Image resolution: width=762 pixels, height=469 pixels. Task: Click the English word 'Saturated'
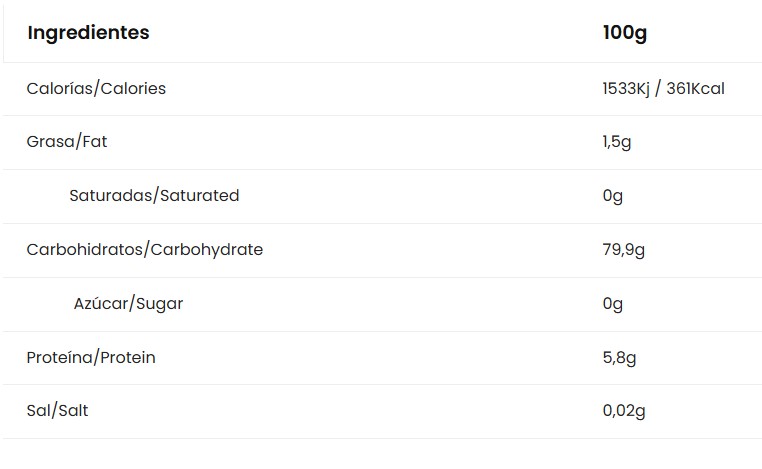(197, 196)
